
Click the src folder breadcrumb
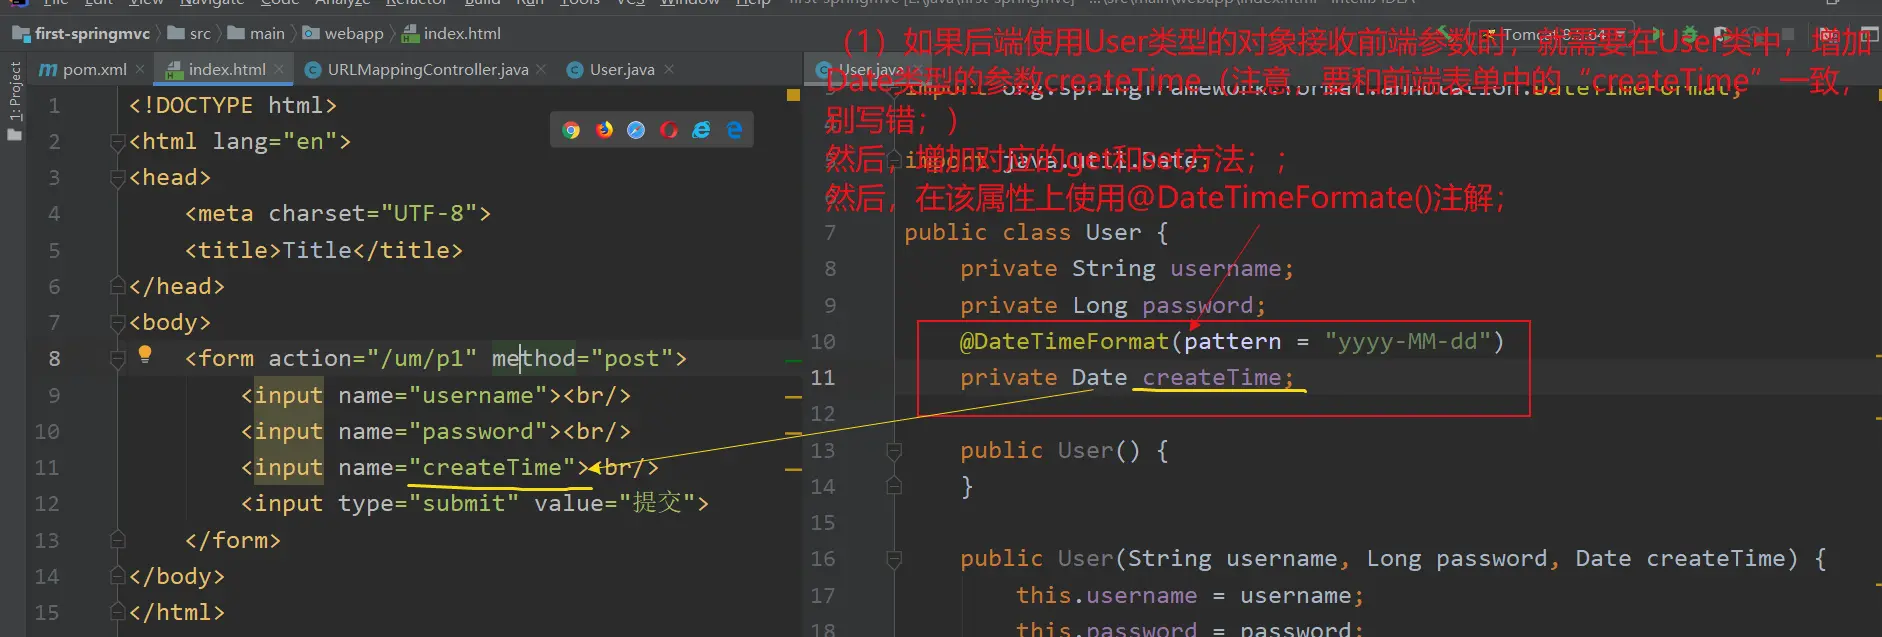(x=190, y=33)
